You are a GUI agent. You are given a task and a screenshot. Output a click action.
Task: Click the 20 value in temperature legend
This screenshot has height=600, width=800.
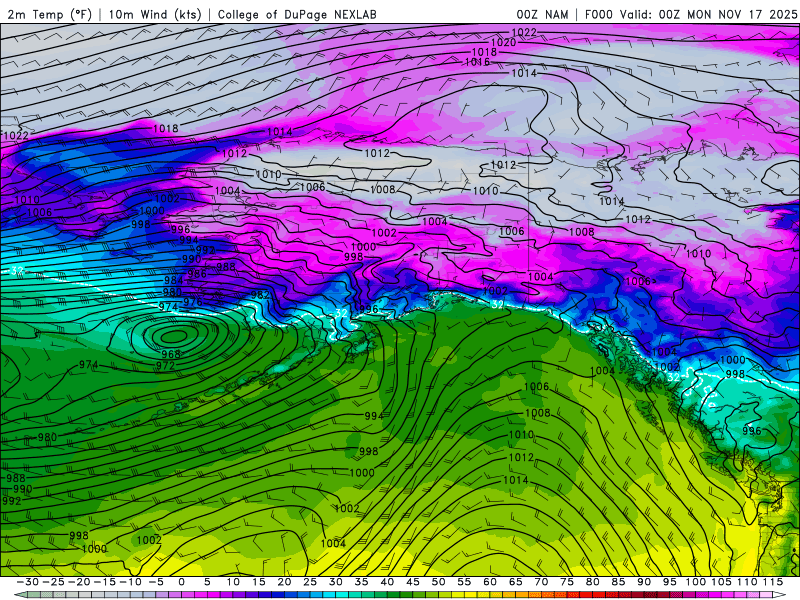[284, 582]
